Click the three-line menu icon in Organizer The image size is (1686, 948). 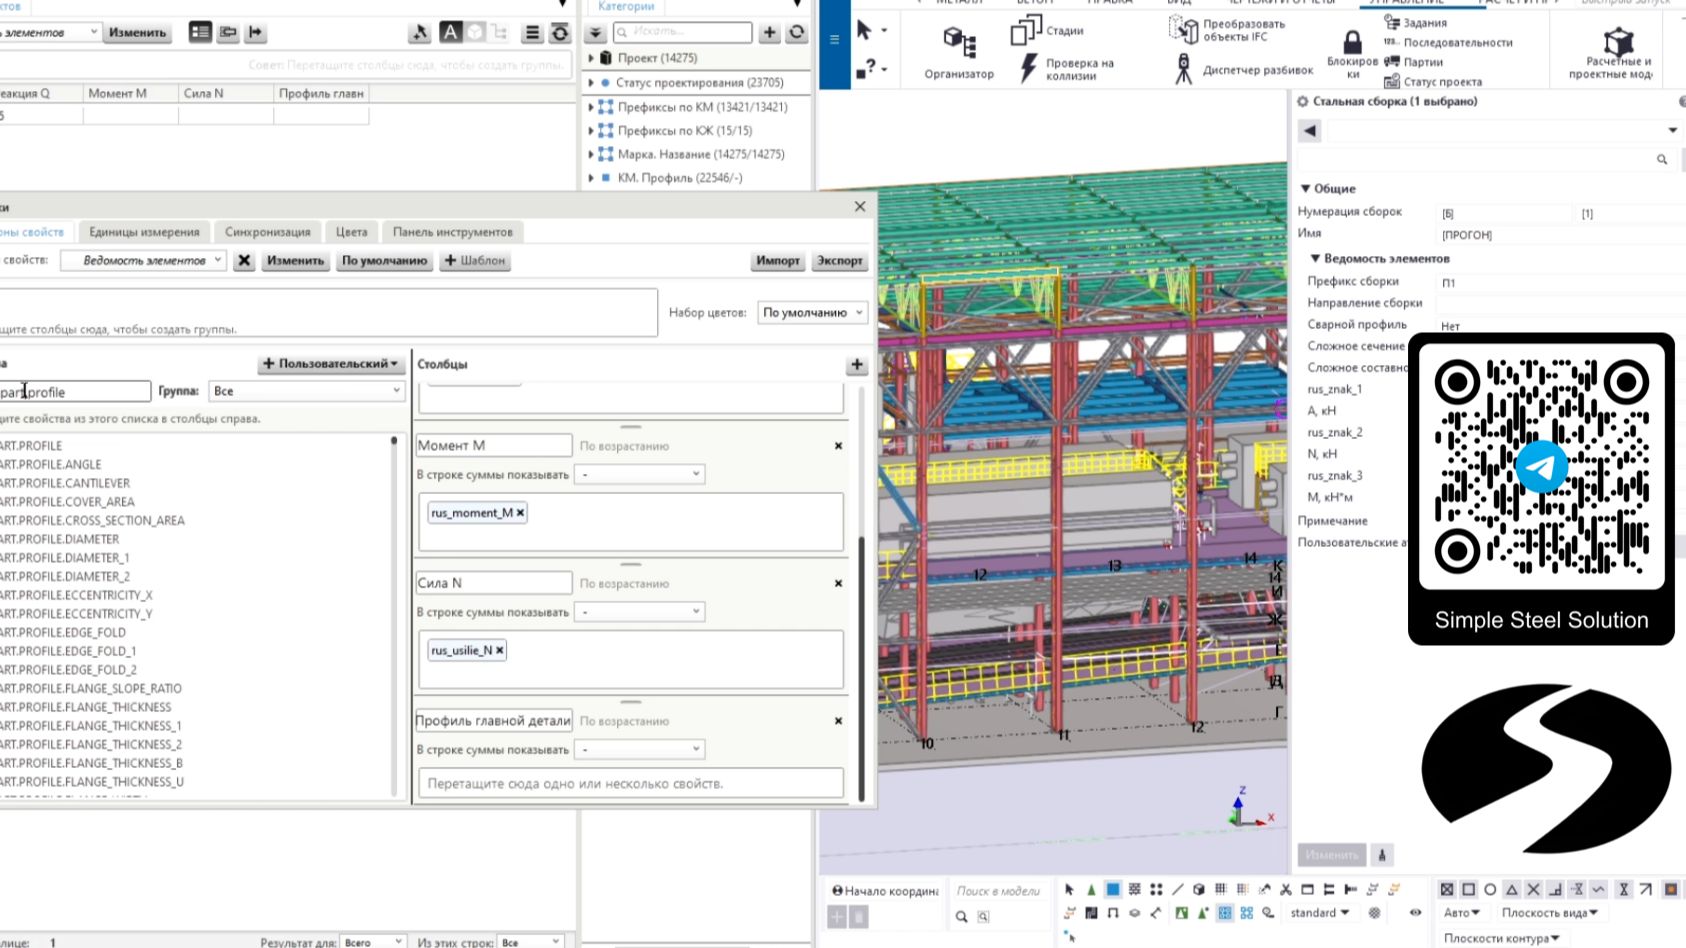(532, 33)
